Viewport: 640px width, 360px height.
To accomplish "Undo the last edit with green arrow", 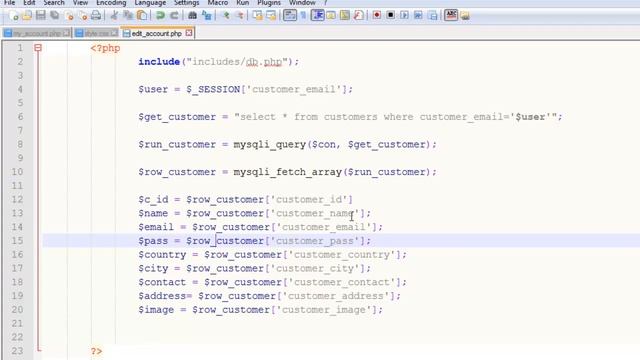I will 160,16.
